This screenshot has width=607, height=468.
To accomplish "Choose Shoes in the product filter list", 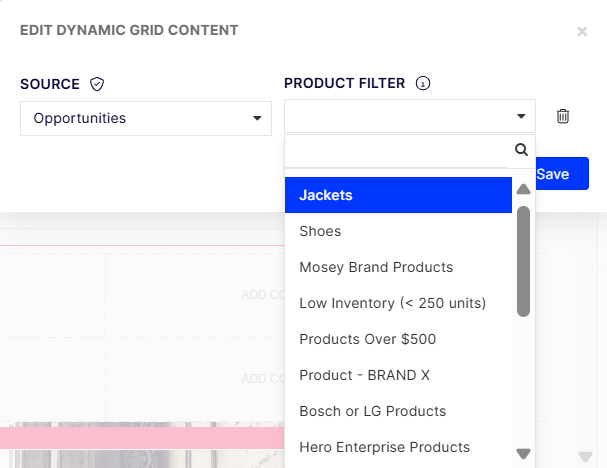I will coord(398,231).
